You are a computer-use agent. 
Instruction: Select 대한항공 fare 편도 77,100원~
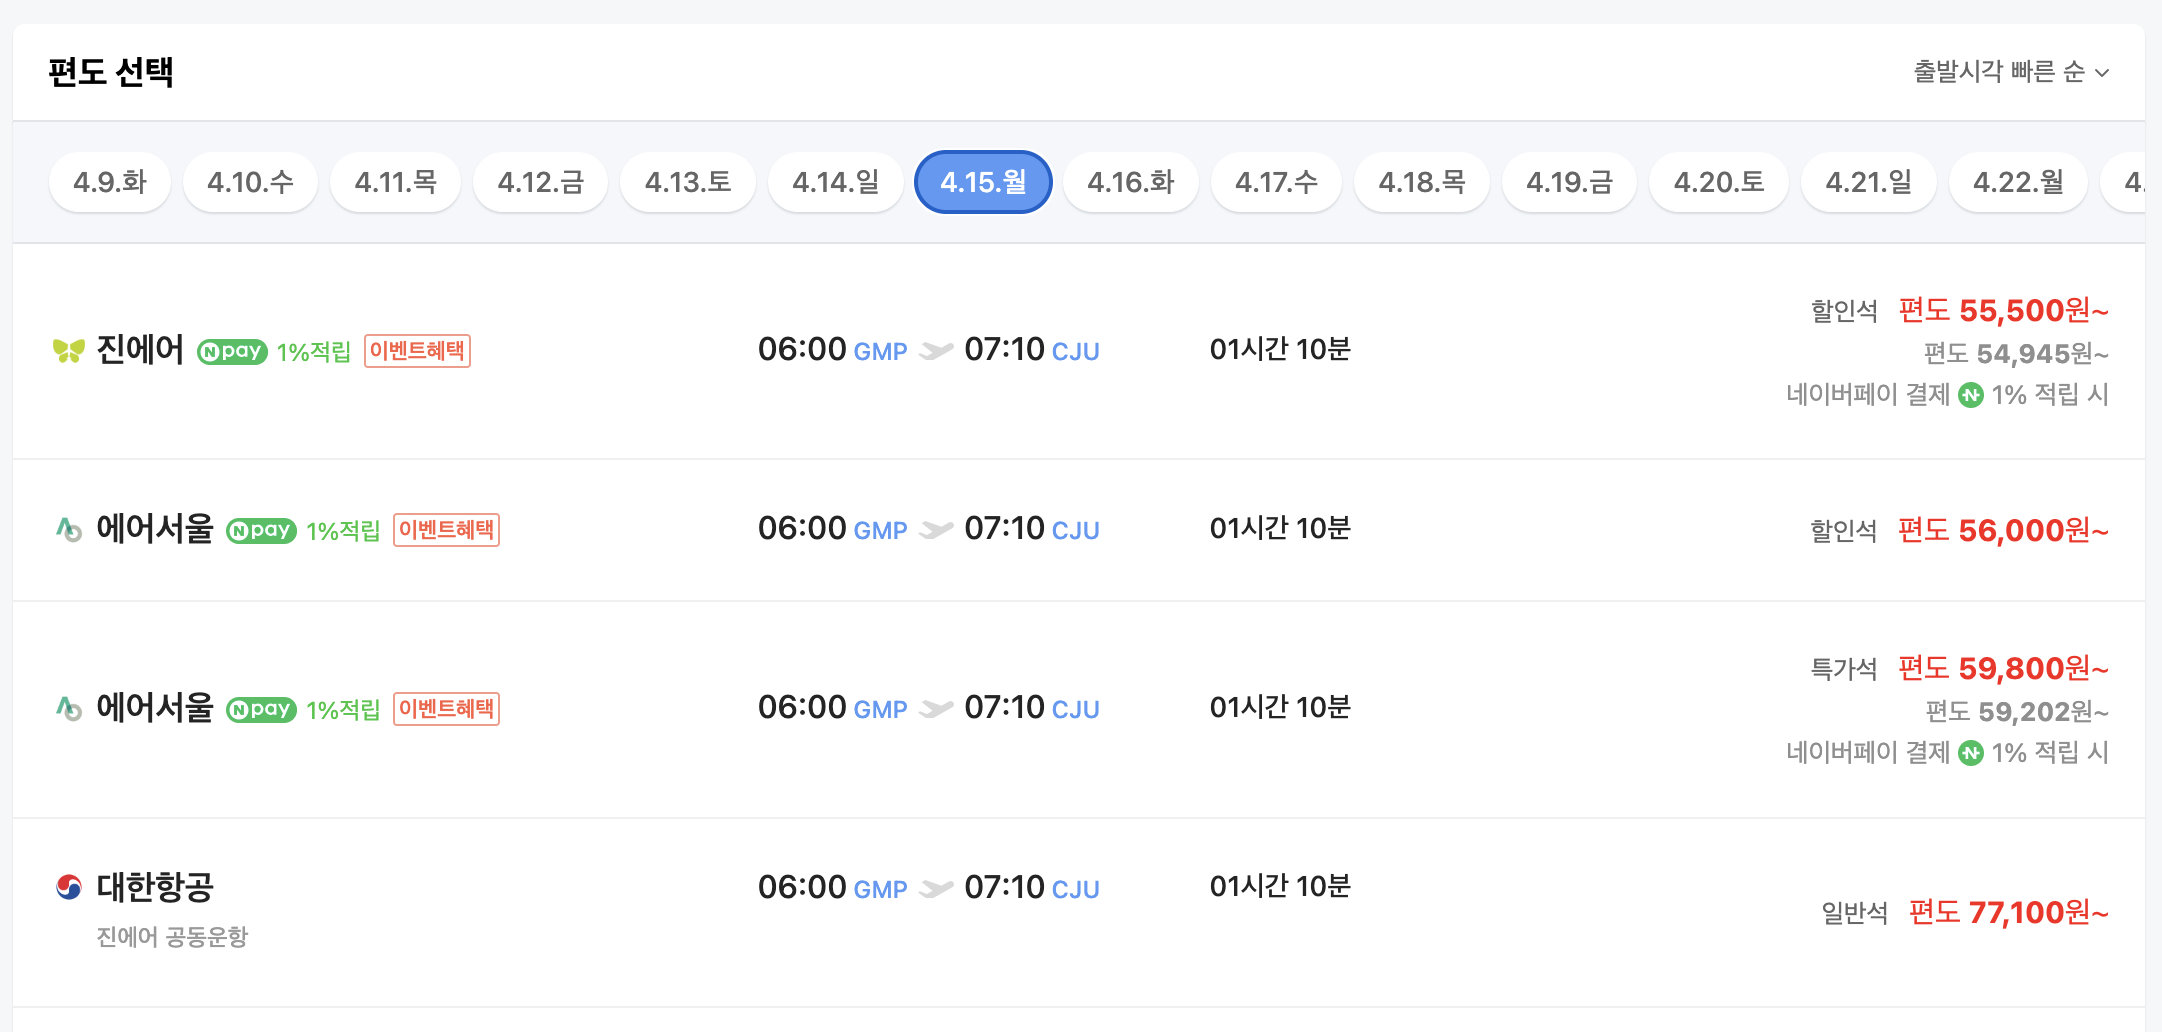tap(2008, 912)
